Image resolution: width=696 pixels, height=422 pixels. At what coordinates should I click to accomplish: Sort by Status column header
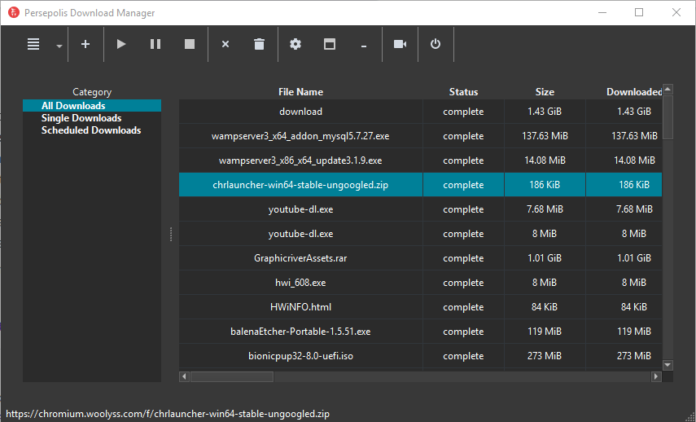click(463, 92)
